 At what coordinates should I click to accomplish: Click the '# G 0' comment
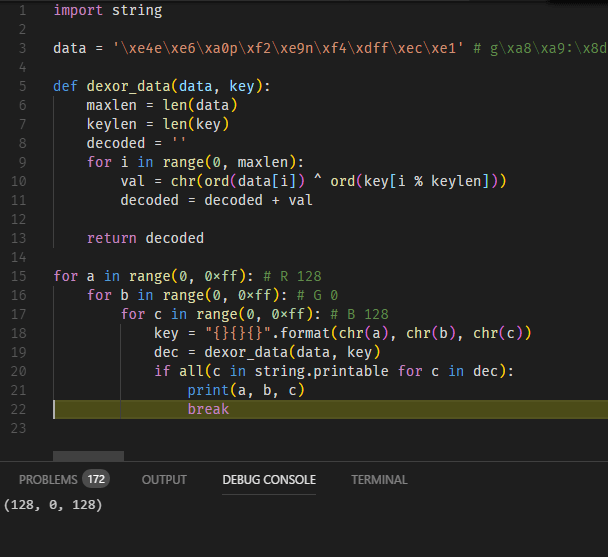(318, 295)
